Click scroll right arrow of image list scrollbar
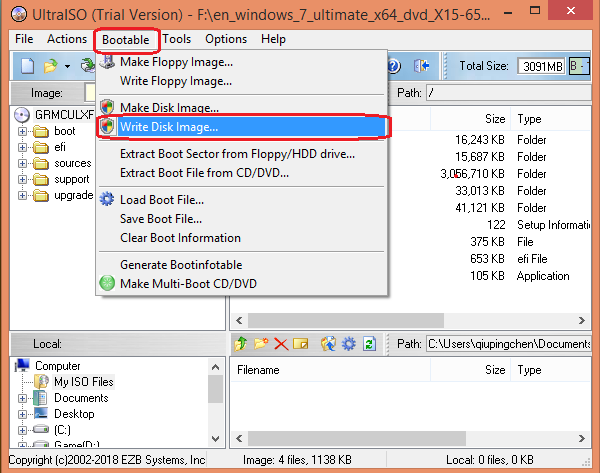The width and height of the screenshot is (600, 473). (582, 320)
